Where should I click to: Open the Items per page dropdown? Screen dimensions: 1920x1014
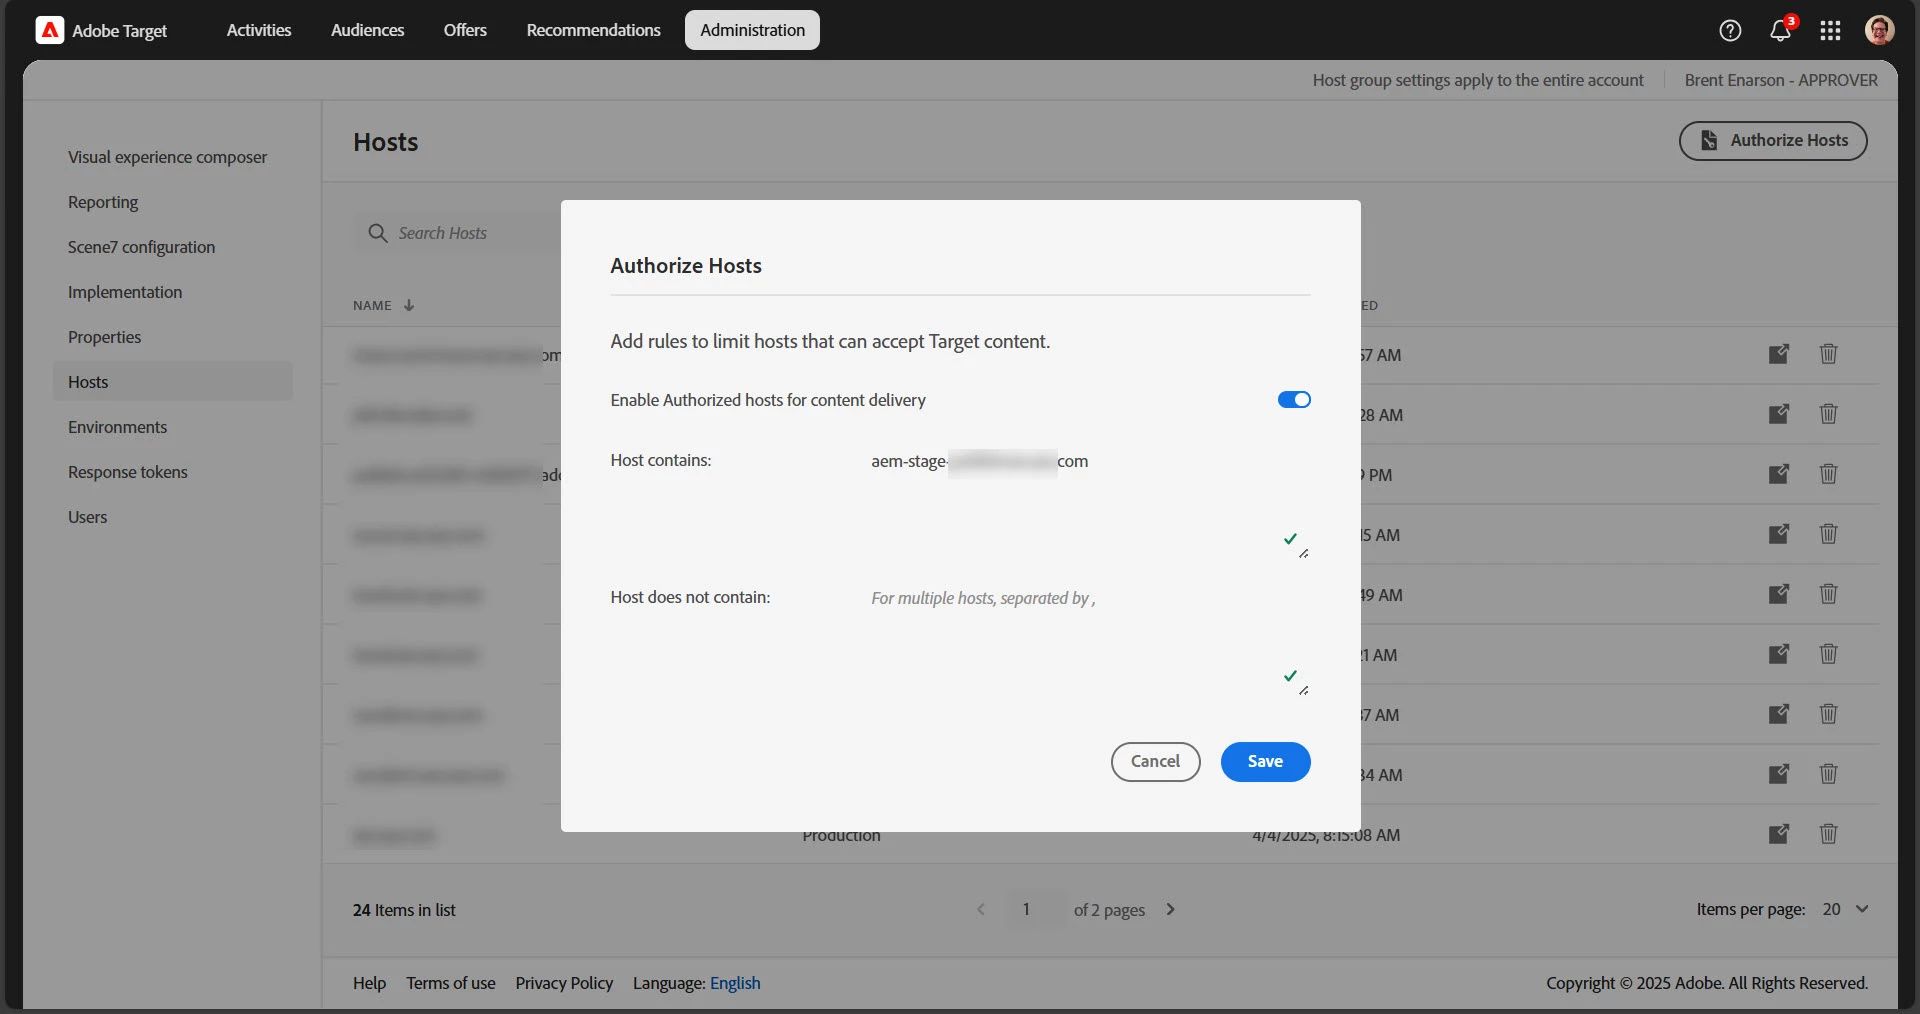[x=1845, y=909]
